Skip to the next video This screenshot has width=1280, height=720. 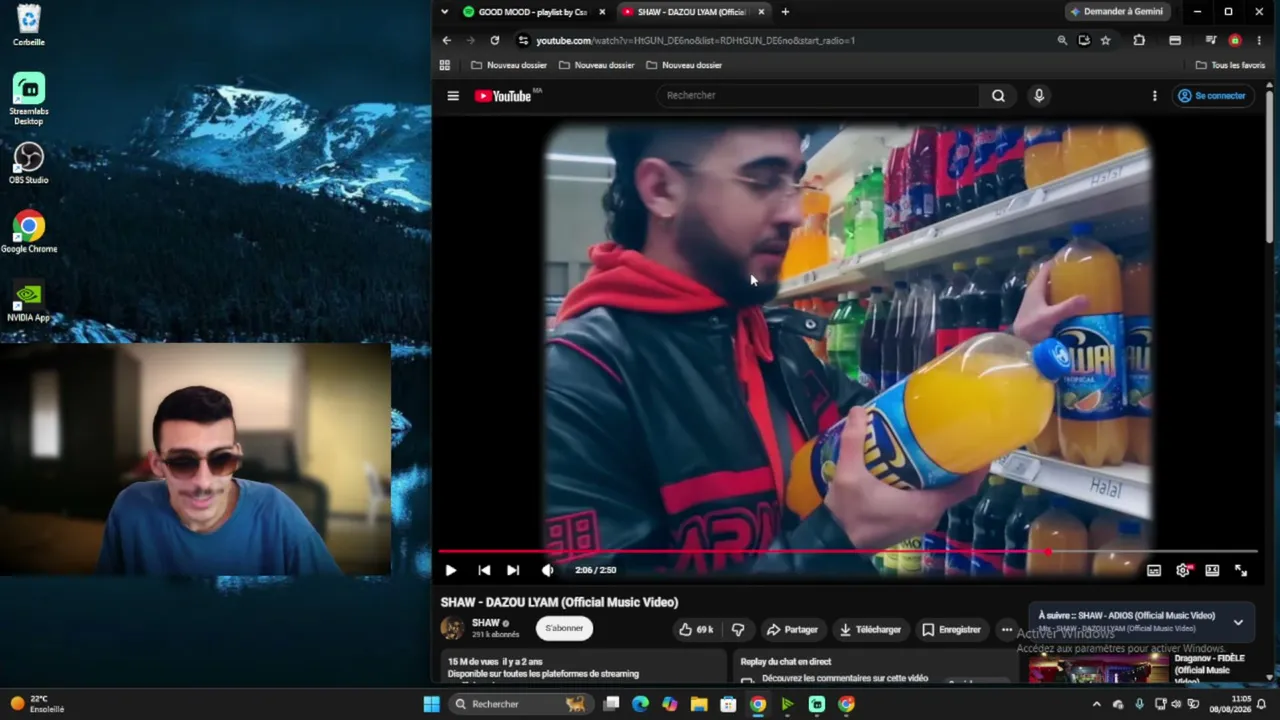click(513, 570)
